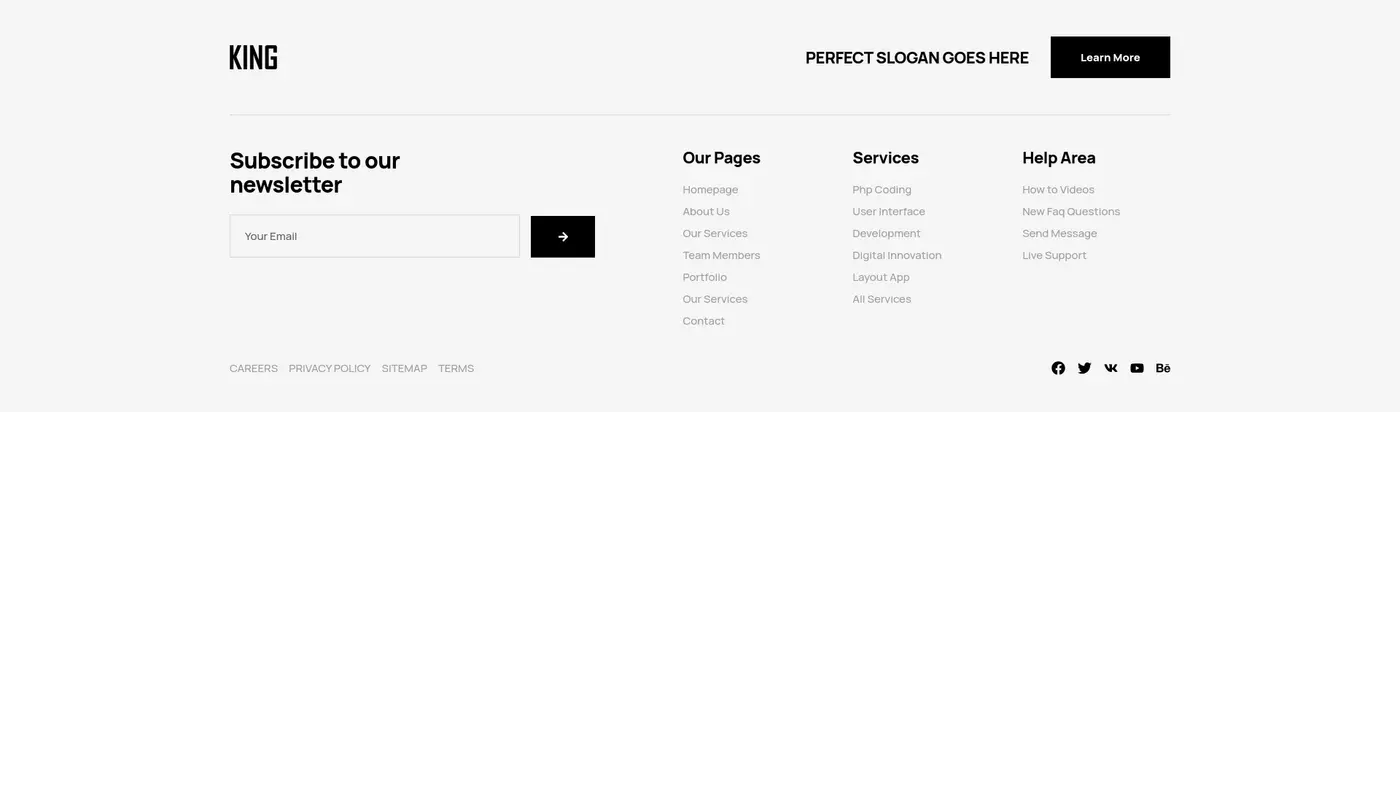The image size is (1400, 788).
Task: Open the Digital Innovation link
Action: 896,256
